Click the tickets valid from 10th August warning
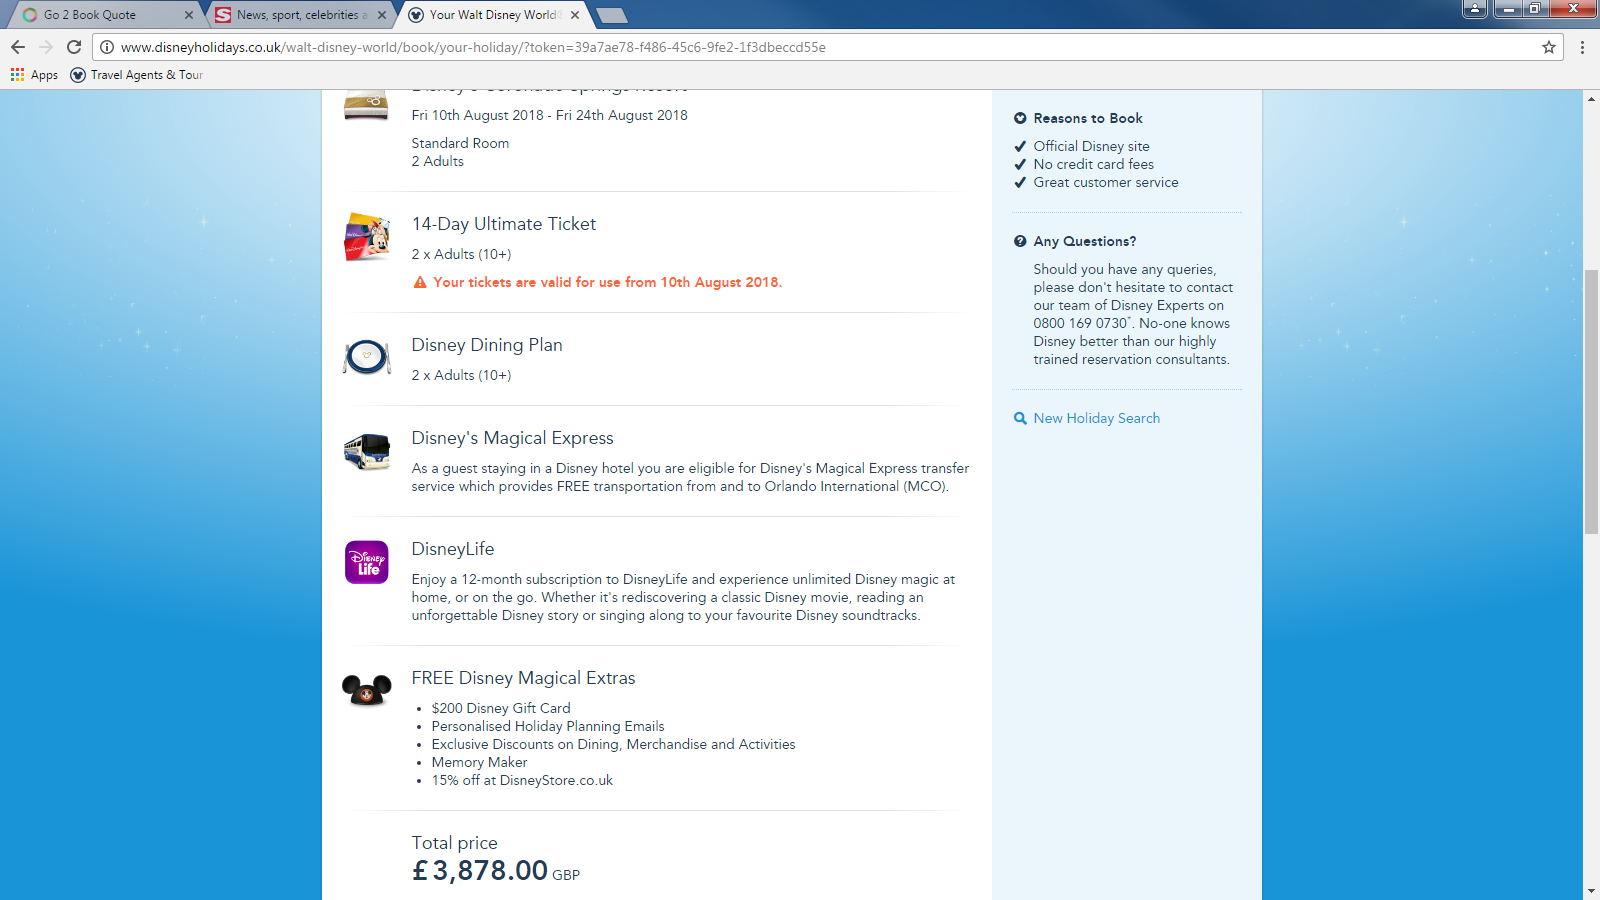Viewport: 1600px width, 900px height. click(x=608, y=282)
